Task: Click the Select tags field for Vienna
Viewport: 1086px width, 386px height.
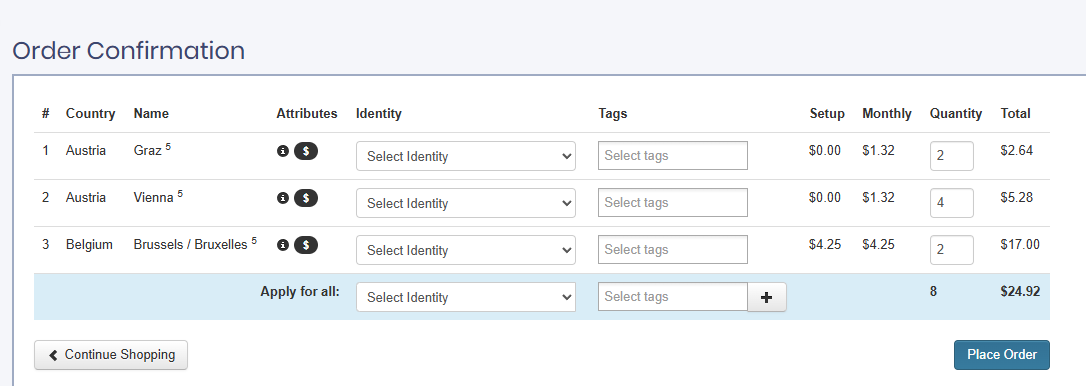Action: 673,202
